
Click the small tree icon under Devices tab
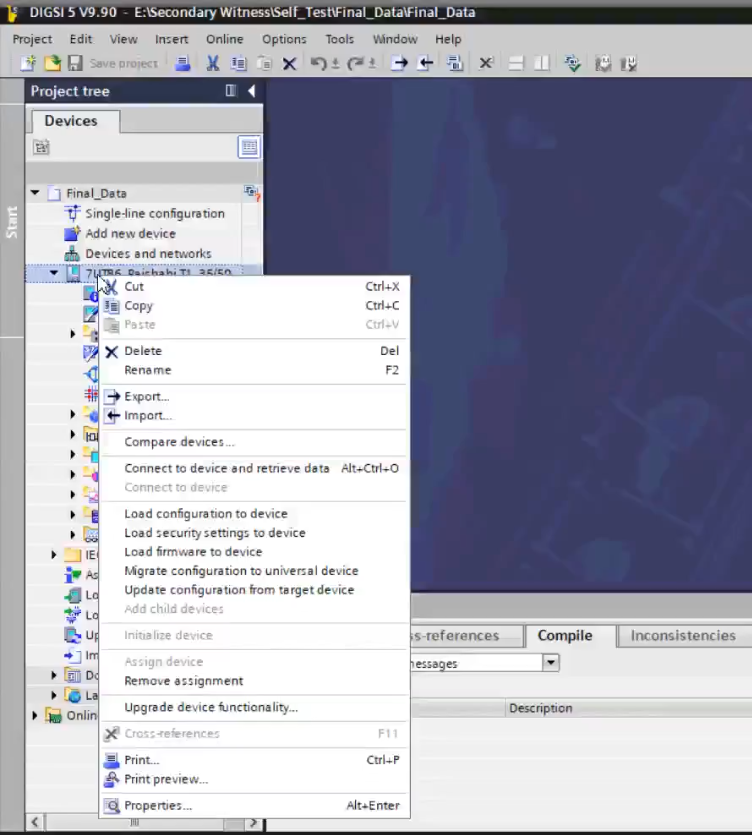coord(41,147)
